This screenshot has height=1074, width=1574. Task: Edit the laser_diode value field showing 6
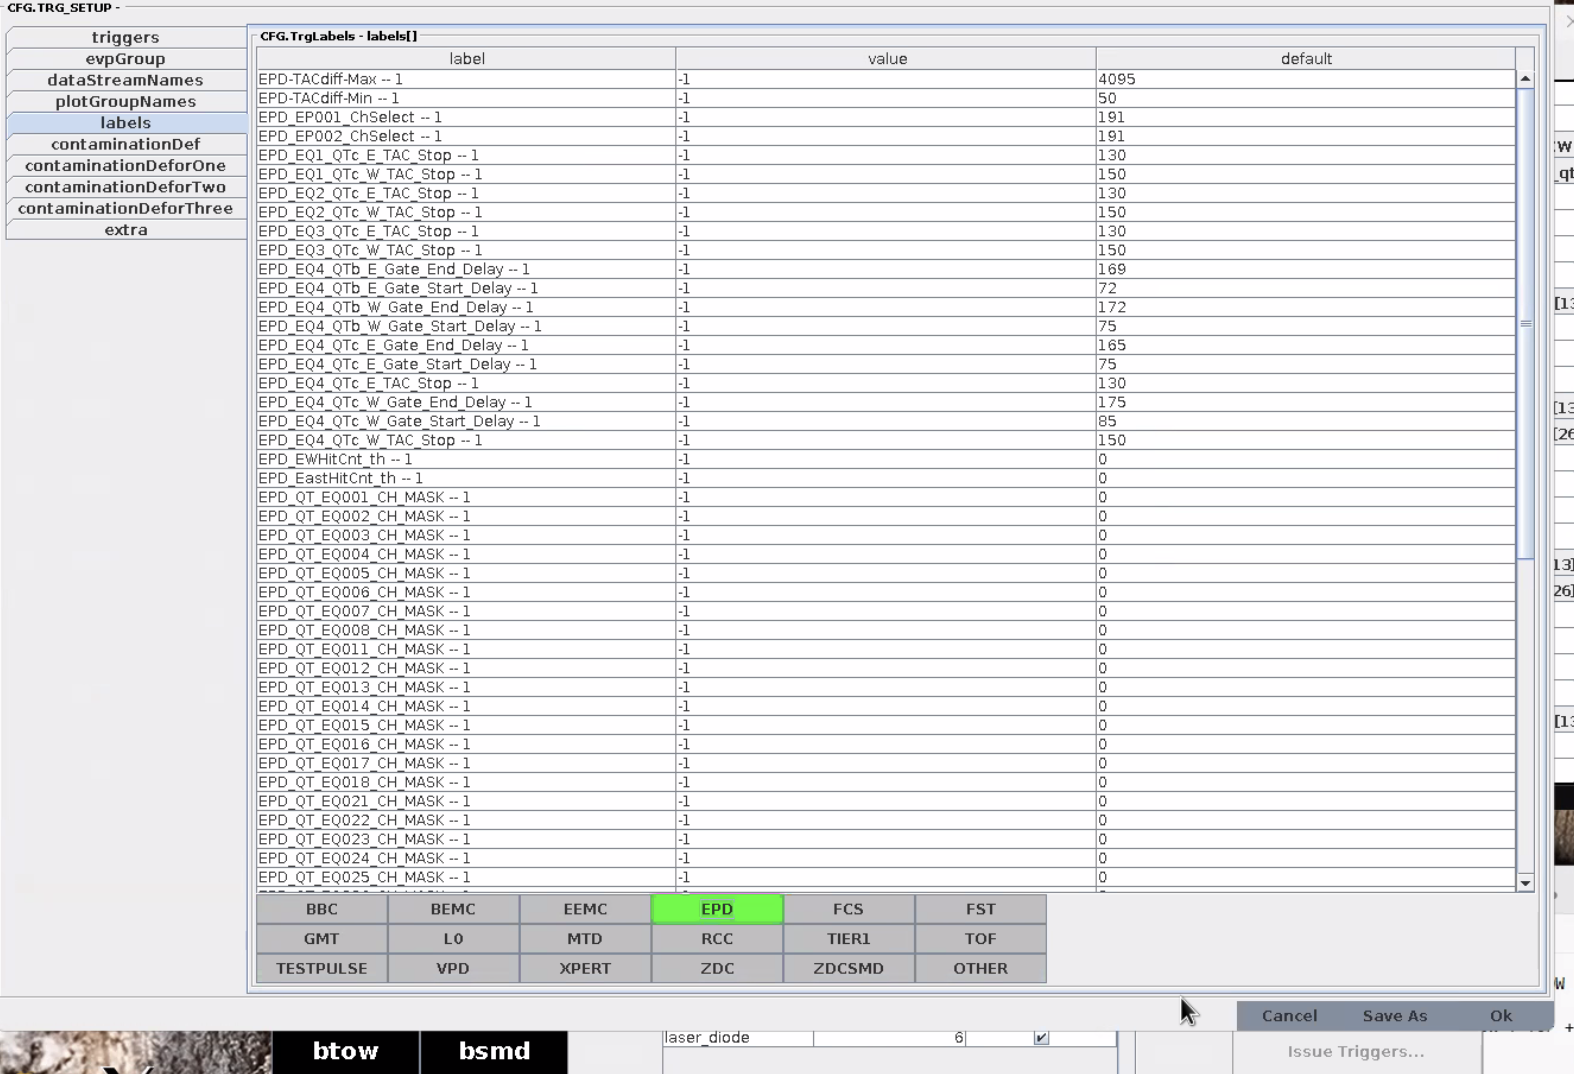(889, 1038)
